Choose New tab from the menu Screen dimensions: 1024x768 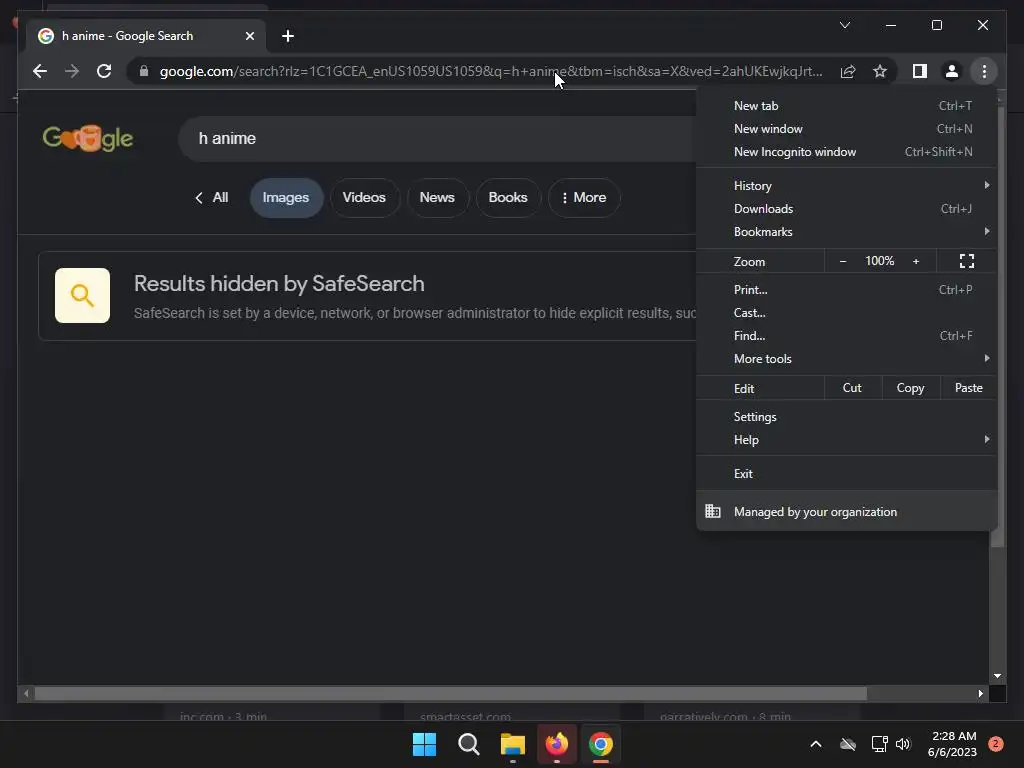point(846,106)
